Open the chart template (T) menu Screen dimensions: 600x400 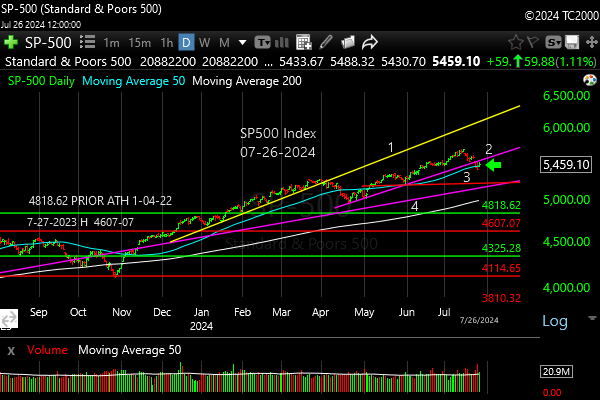tap(262, 42)
